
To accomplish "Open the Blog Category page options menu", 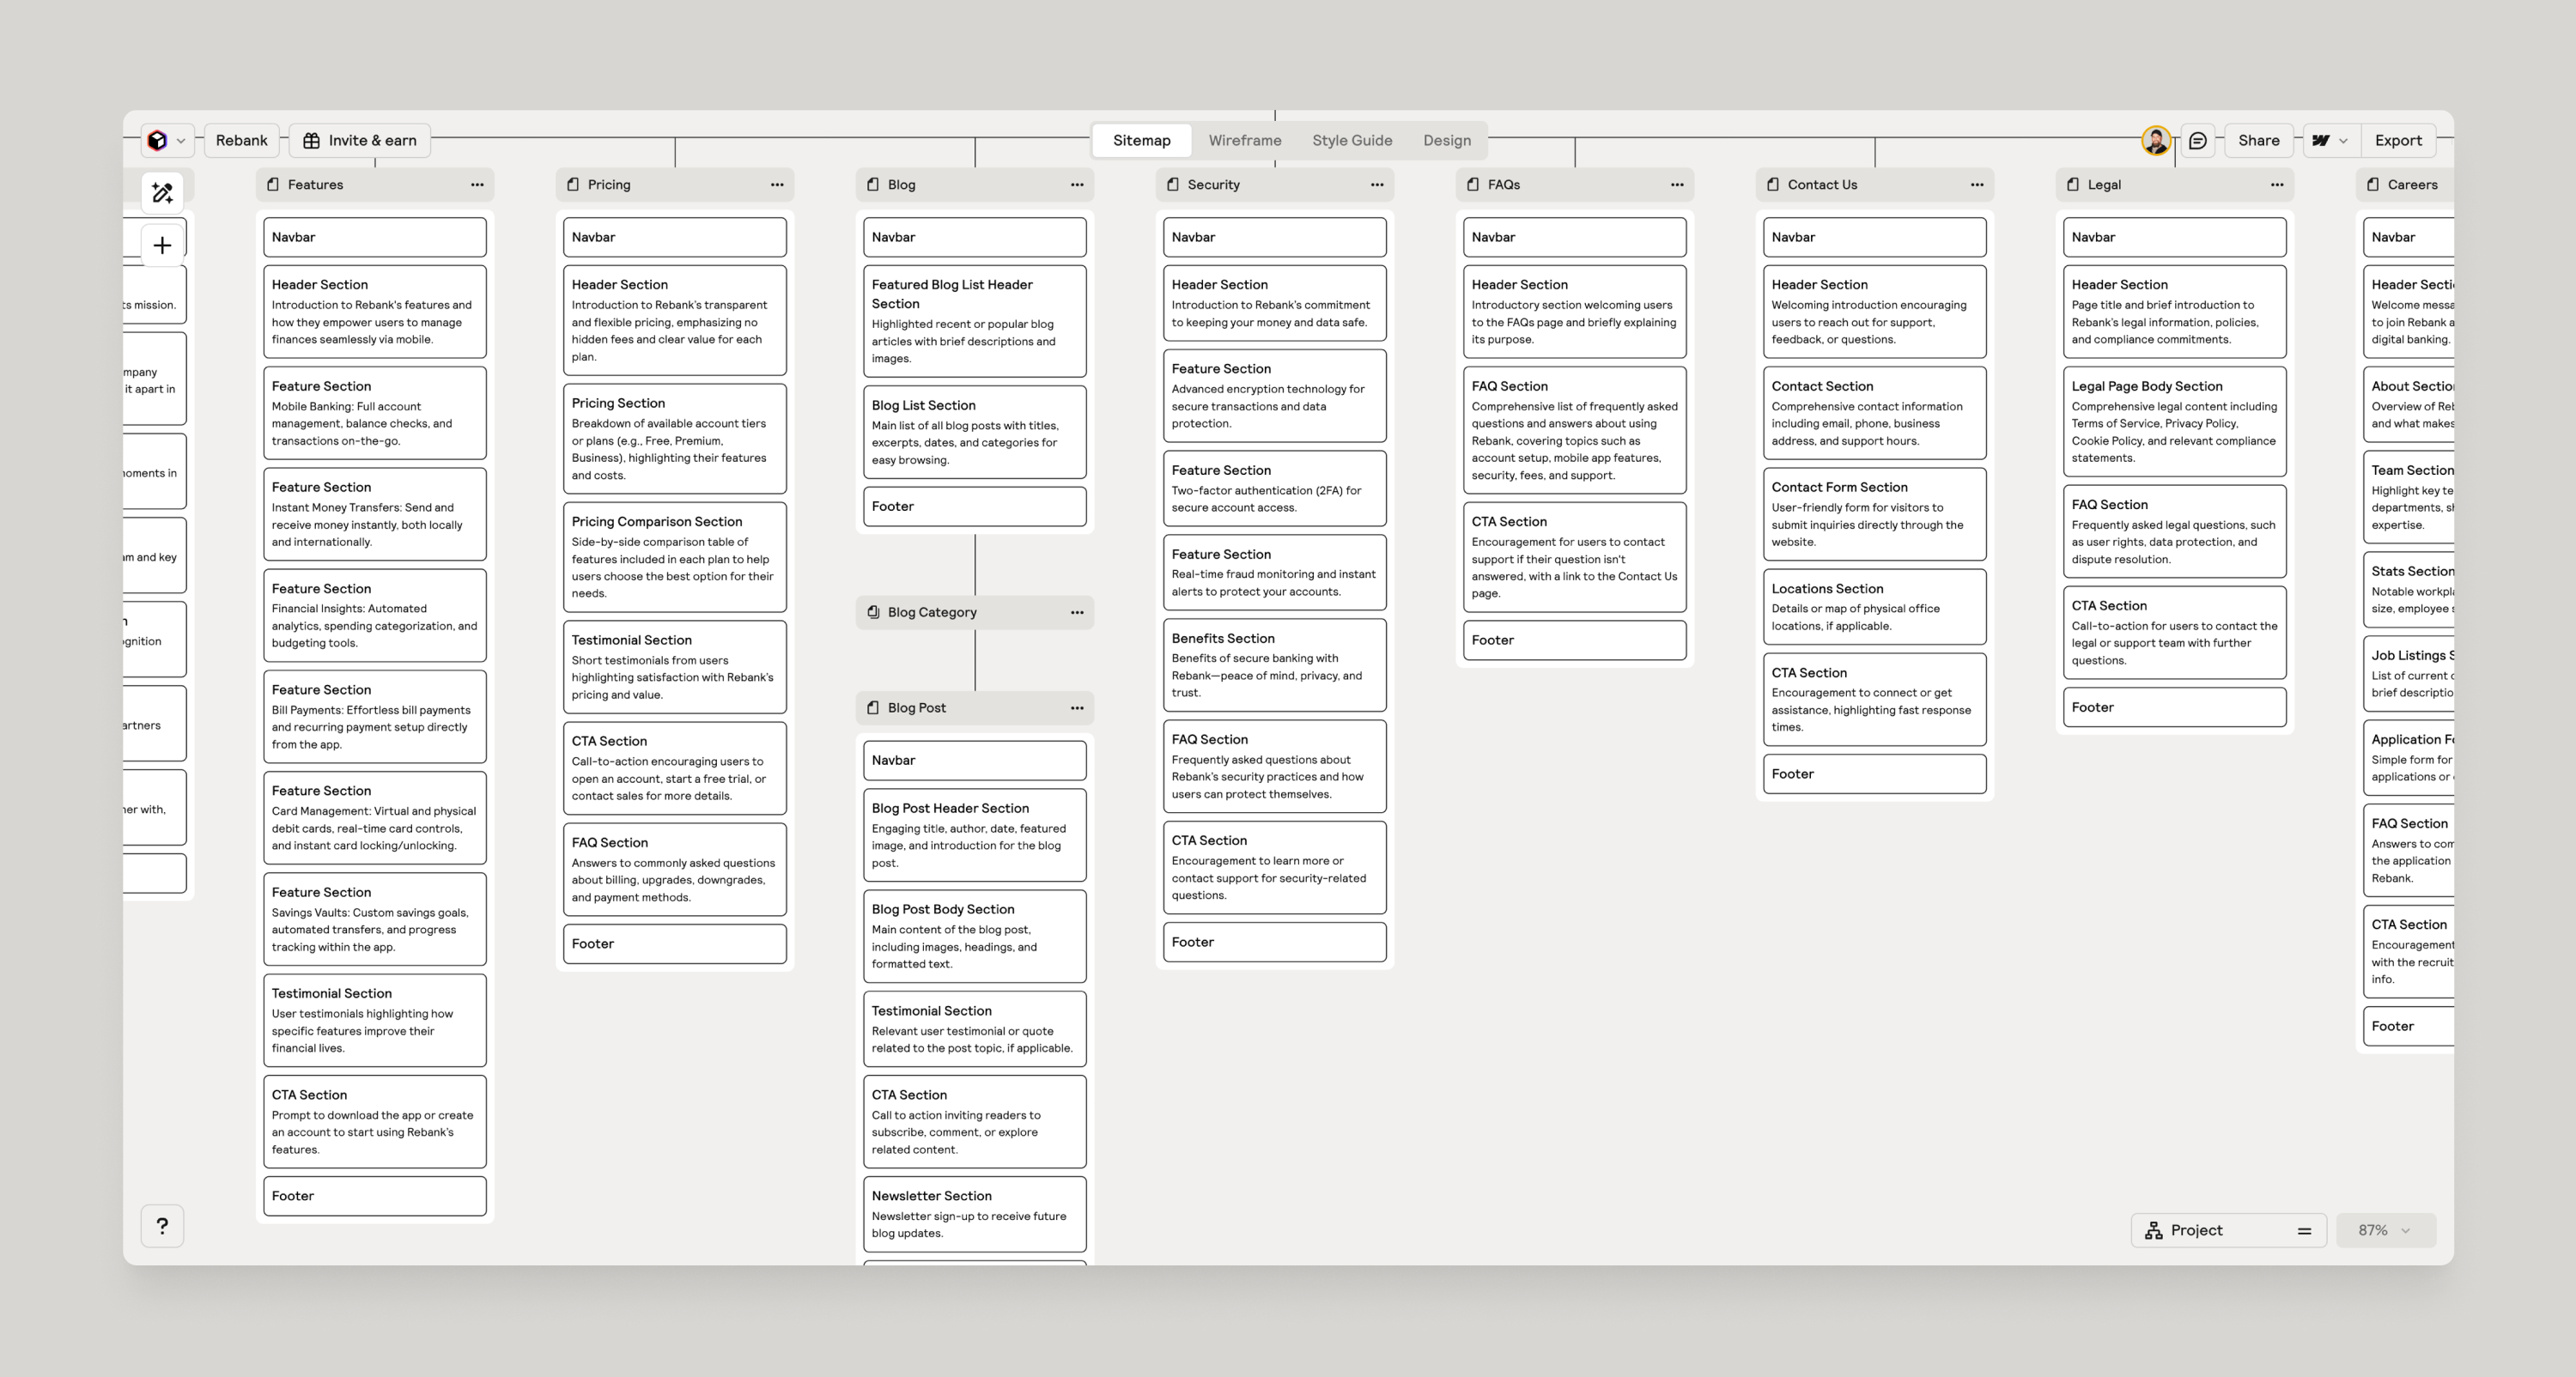I will click(1077, 613).
